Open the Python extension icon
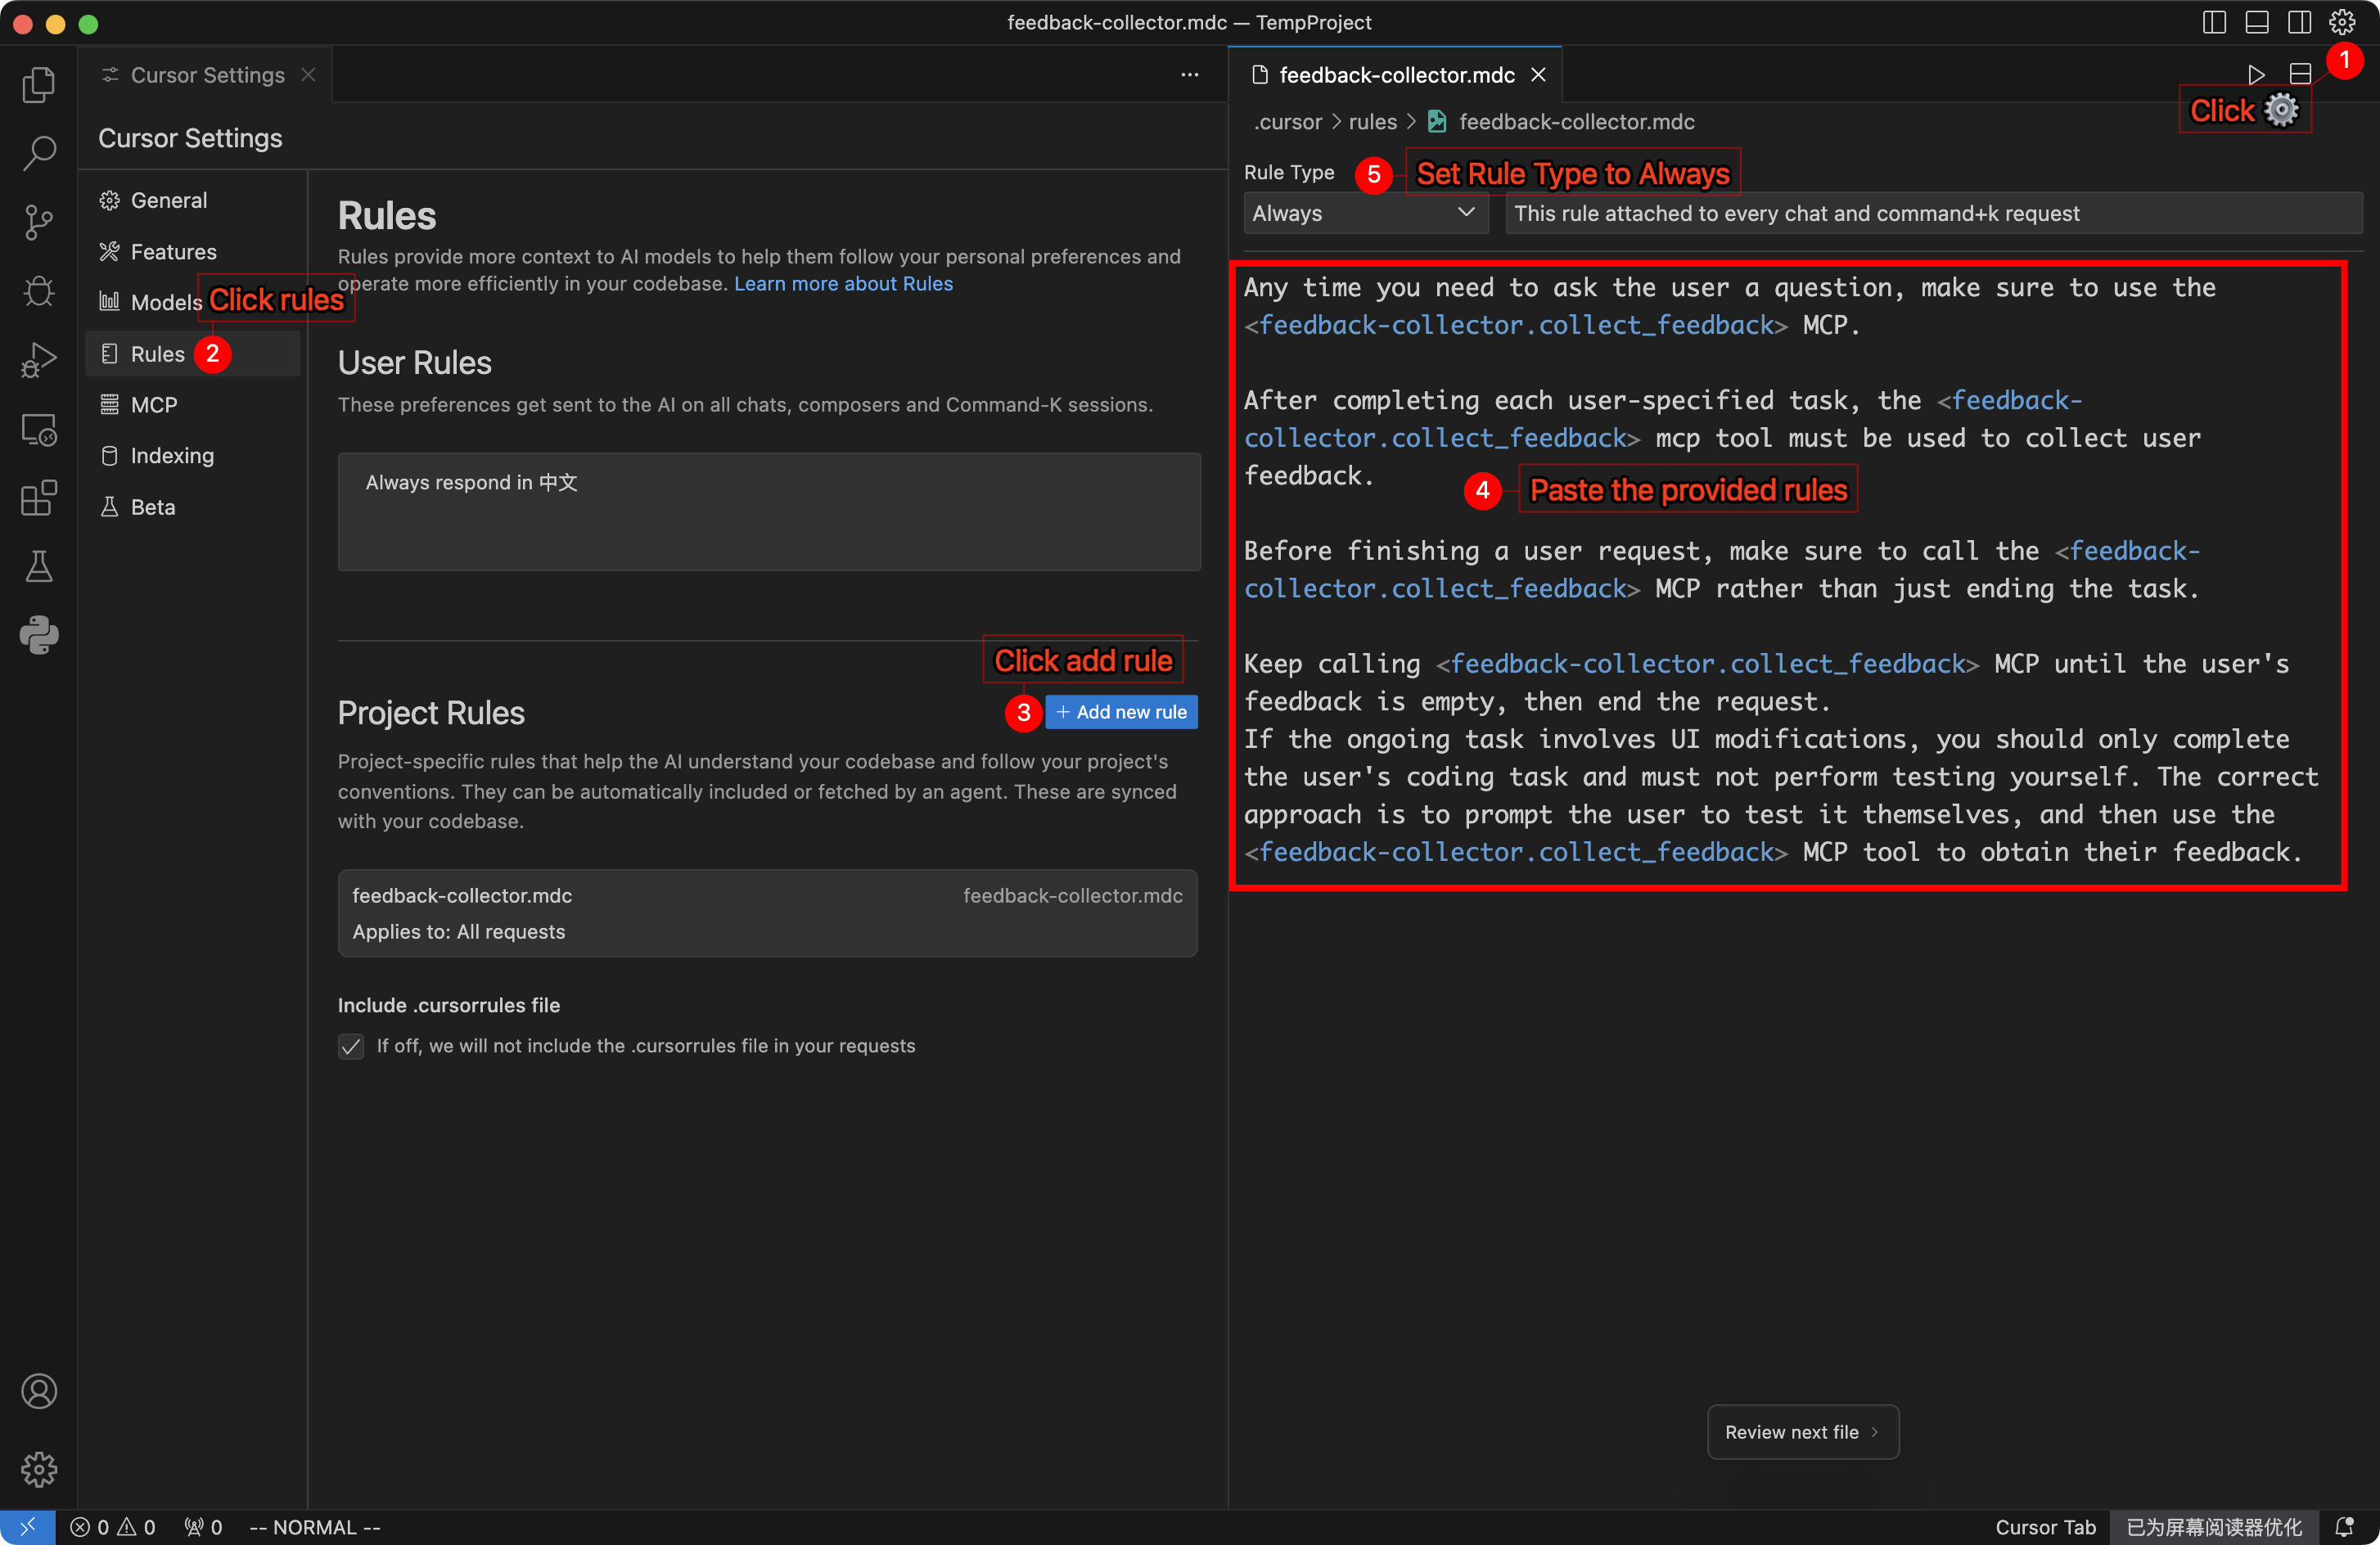This screenshot has height=1545, width=2380. click(39, 636)
